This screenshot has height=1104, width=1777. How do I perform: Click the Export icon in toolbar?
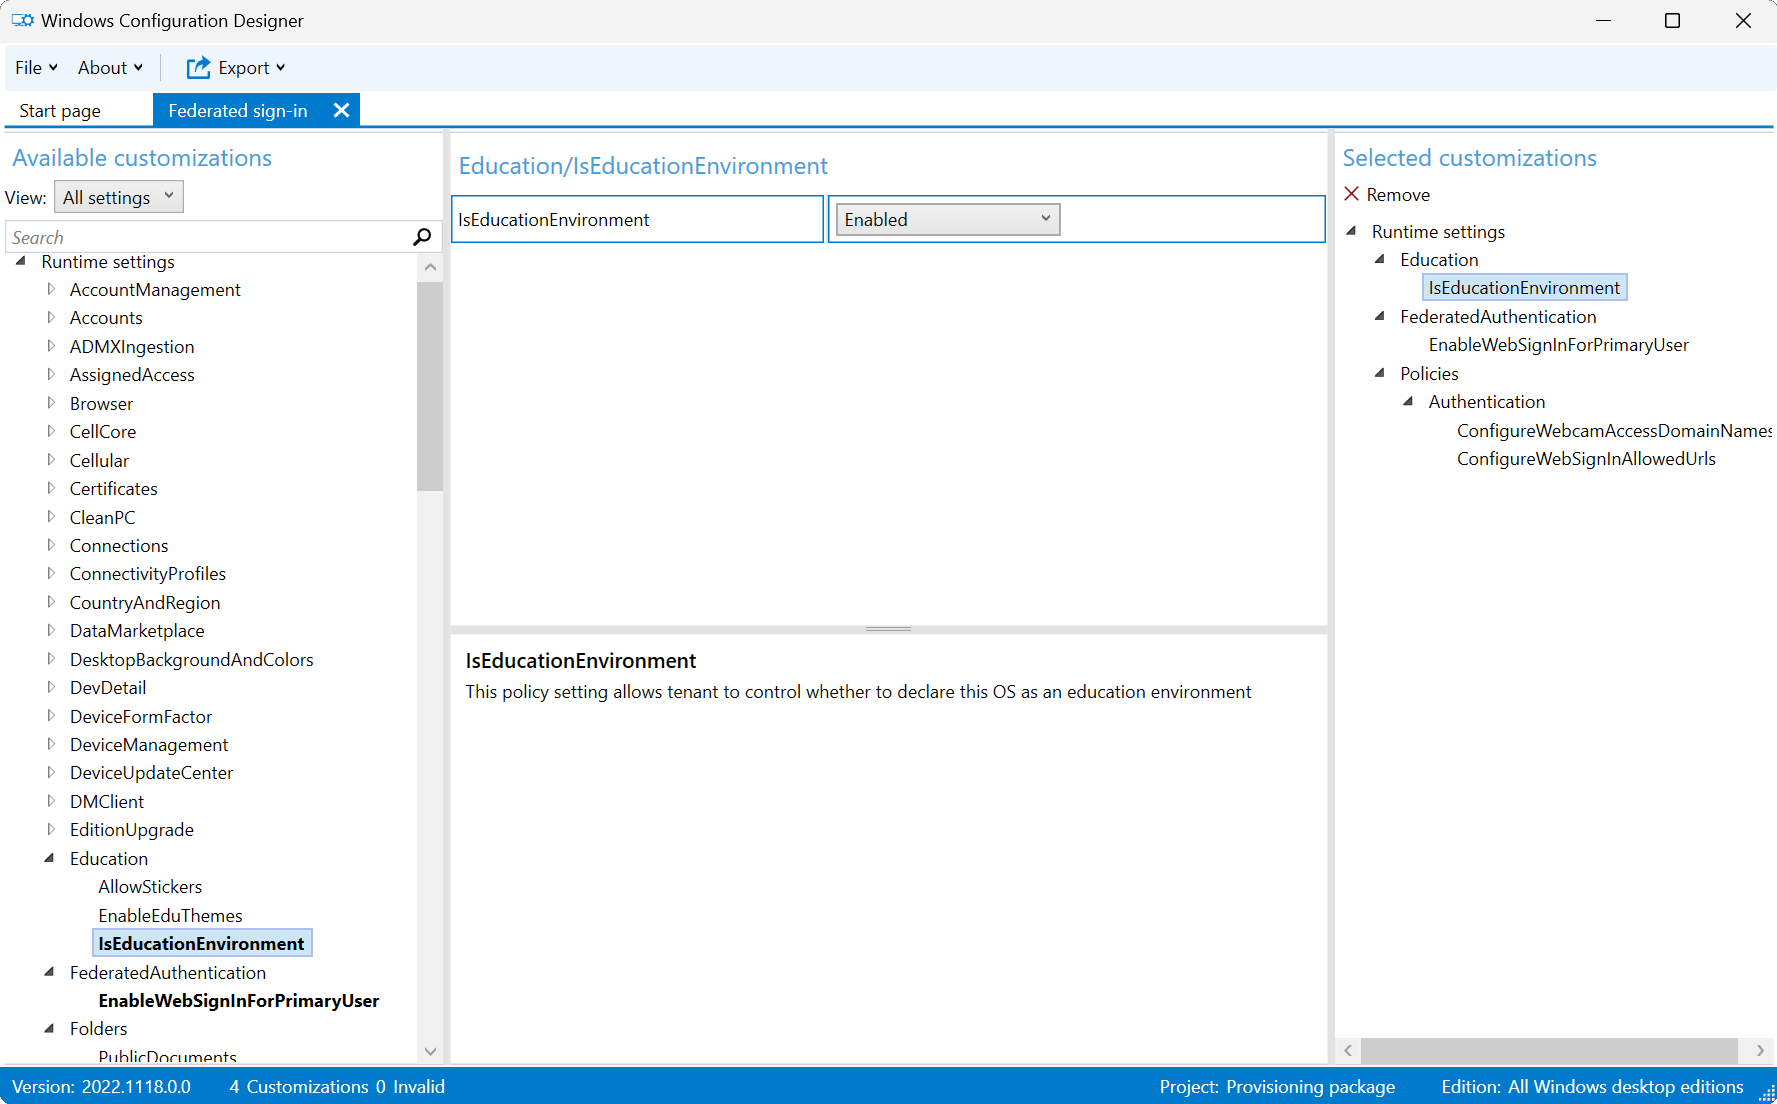198,68
